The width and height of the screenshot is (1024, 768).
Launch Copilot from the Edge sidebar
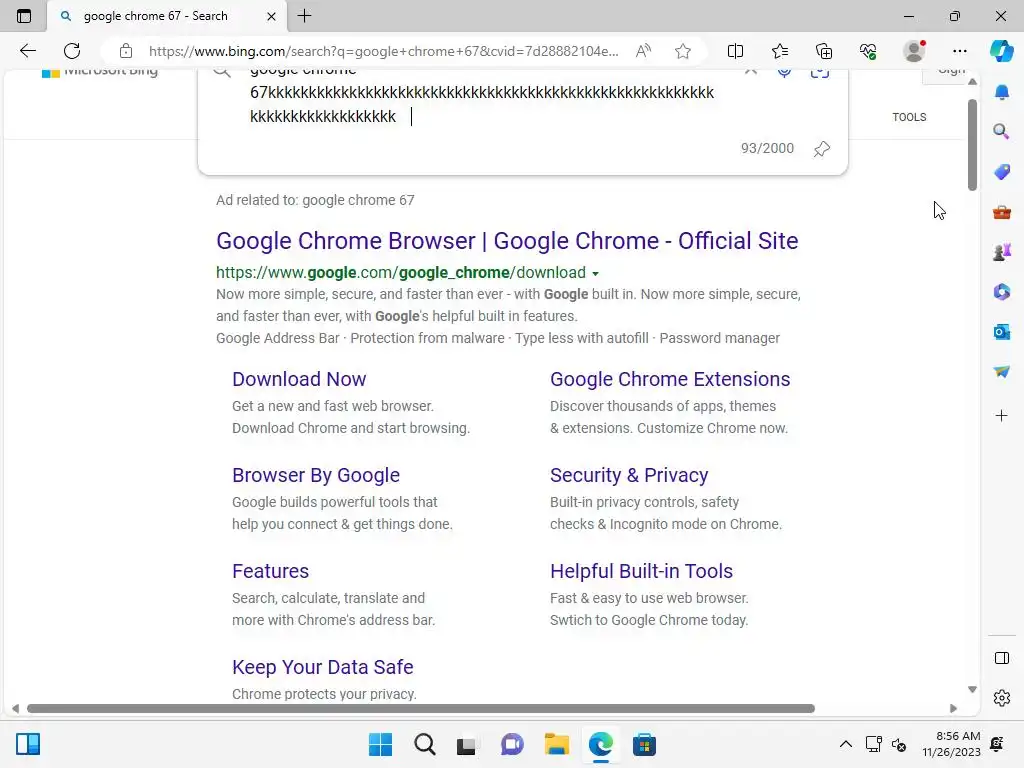(x=1002, y=51)
